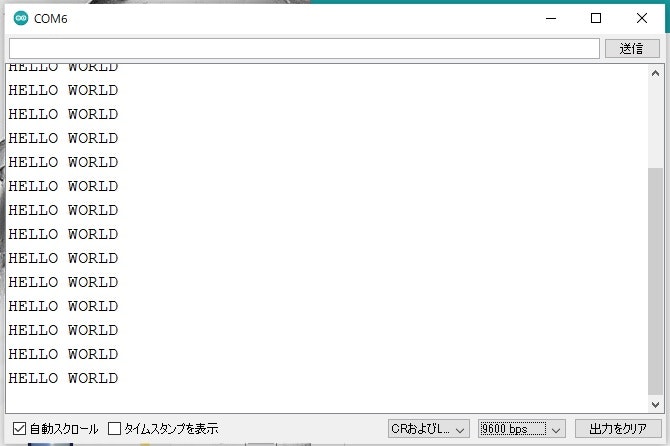Screen dimensions: 670x446
Task: Click the 送信 send button
Action: [632, 48]
